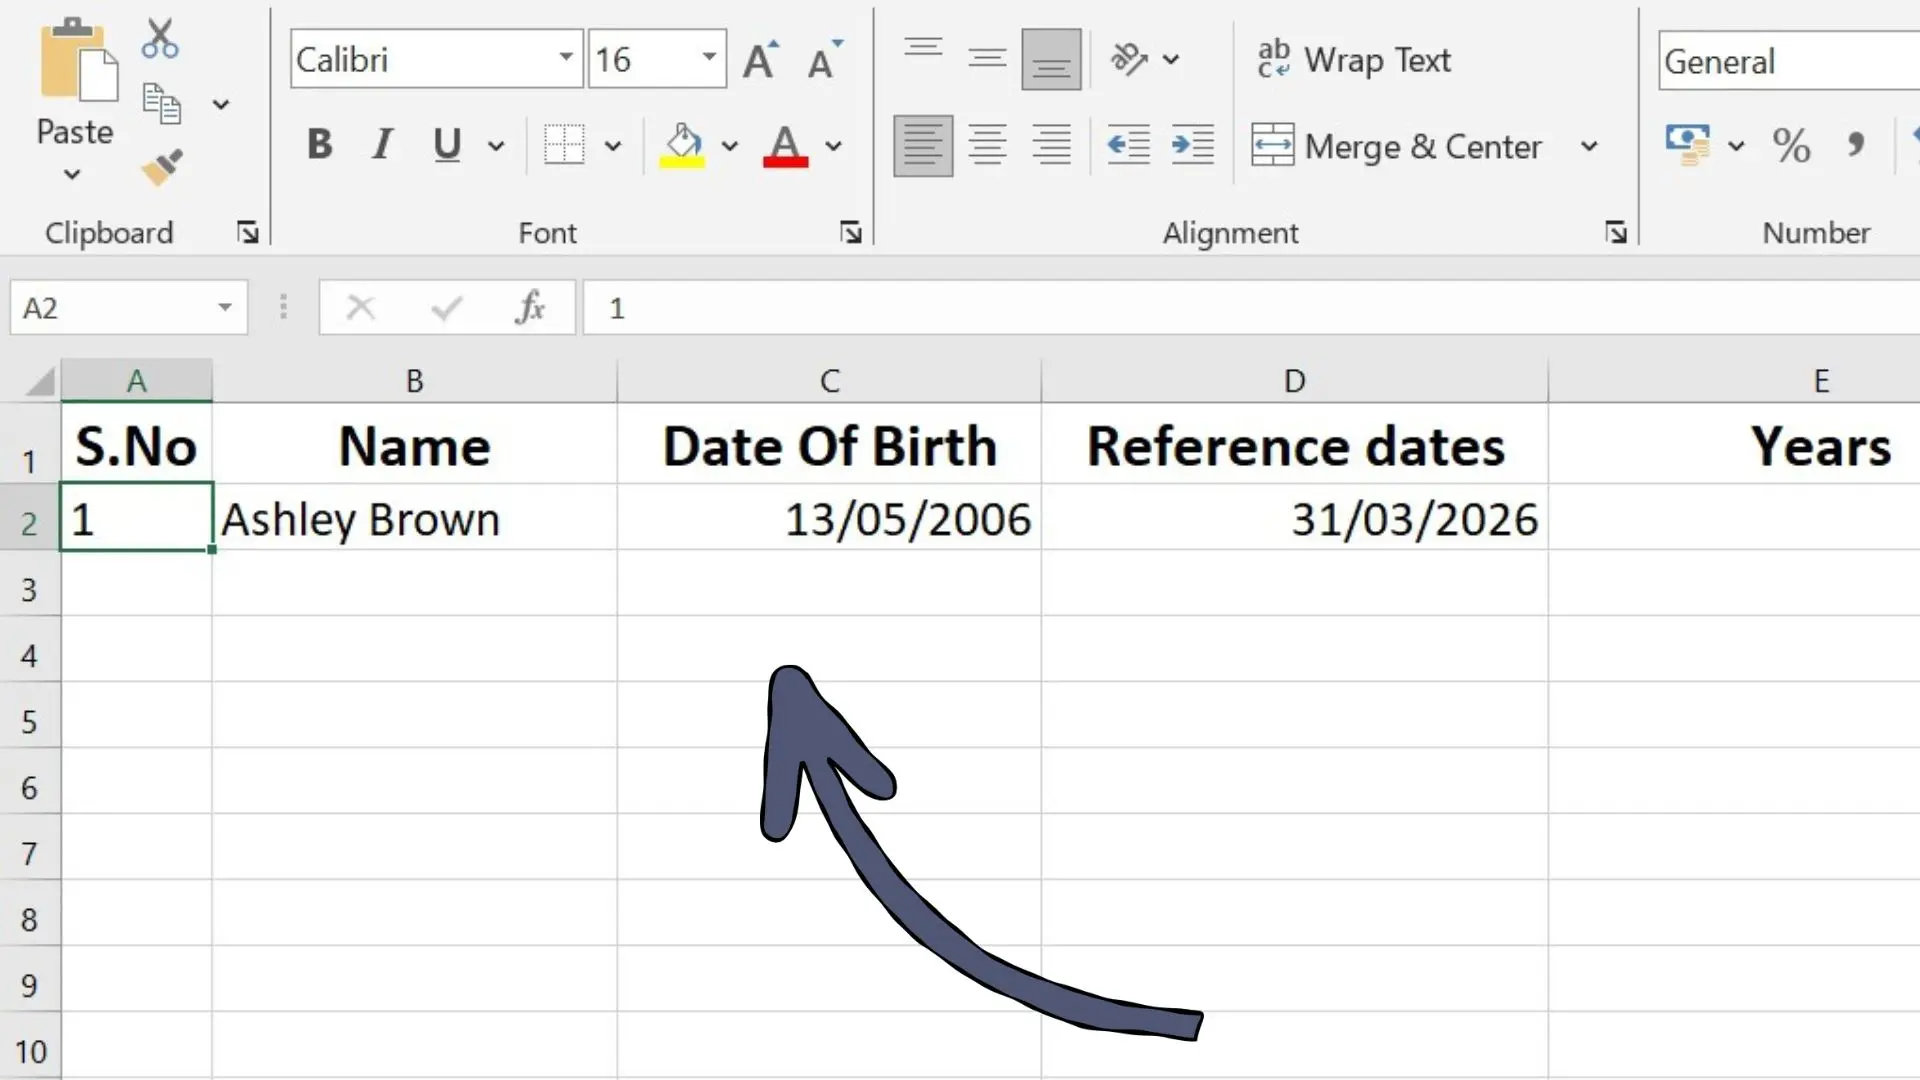Cut the selected cell
The width and height of the screenshot is (1920, 1080).
coord(160,37)
